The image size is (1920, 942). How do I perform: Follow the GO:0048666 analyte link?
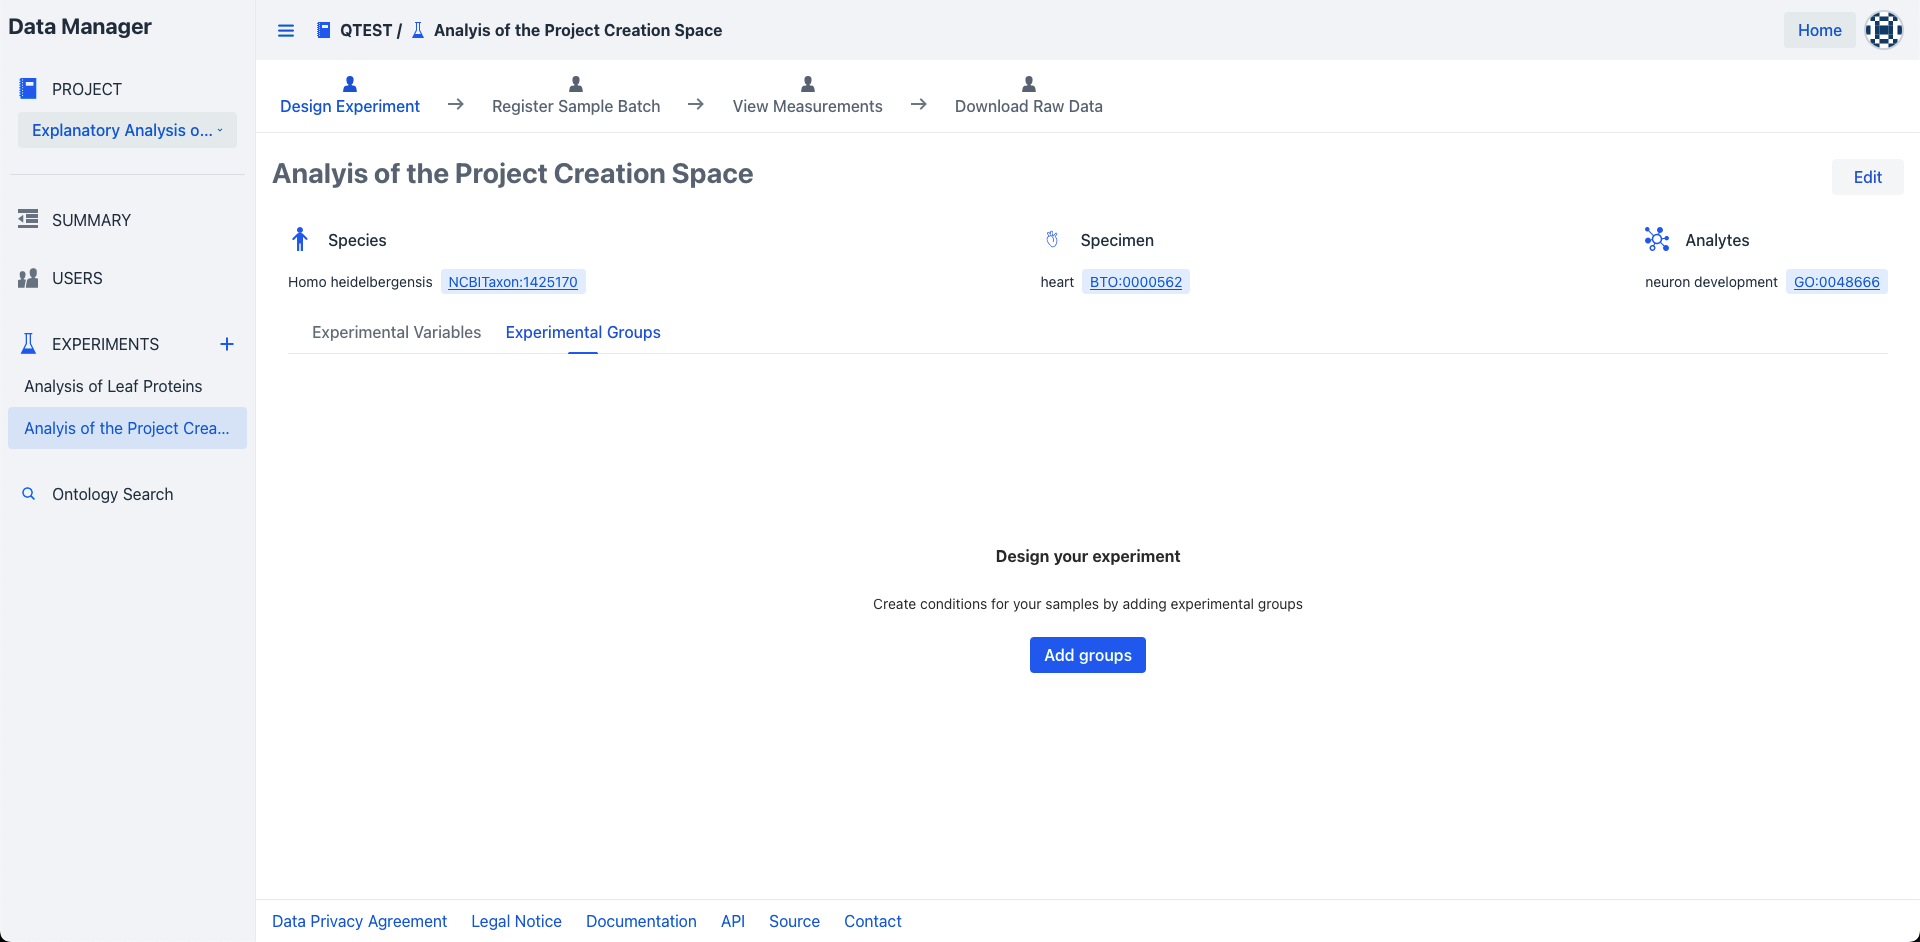coord(1836,282)
